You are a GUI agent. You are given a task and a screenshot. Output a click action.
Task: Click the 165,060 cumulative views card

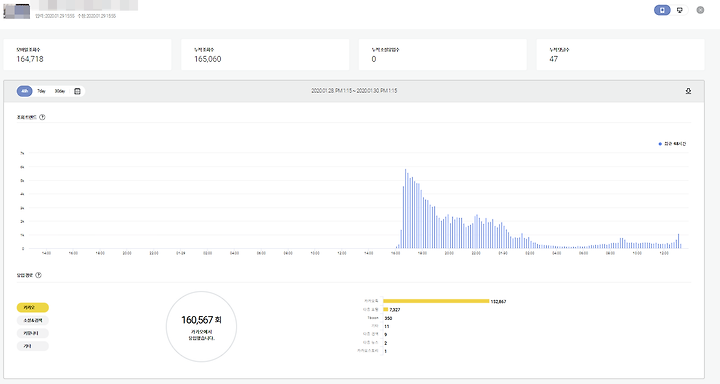(265, 55)
